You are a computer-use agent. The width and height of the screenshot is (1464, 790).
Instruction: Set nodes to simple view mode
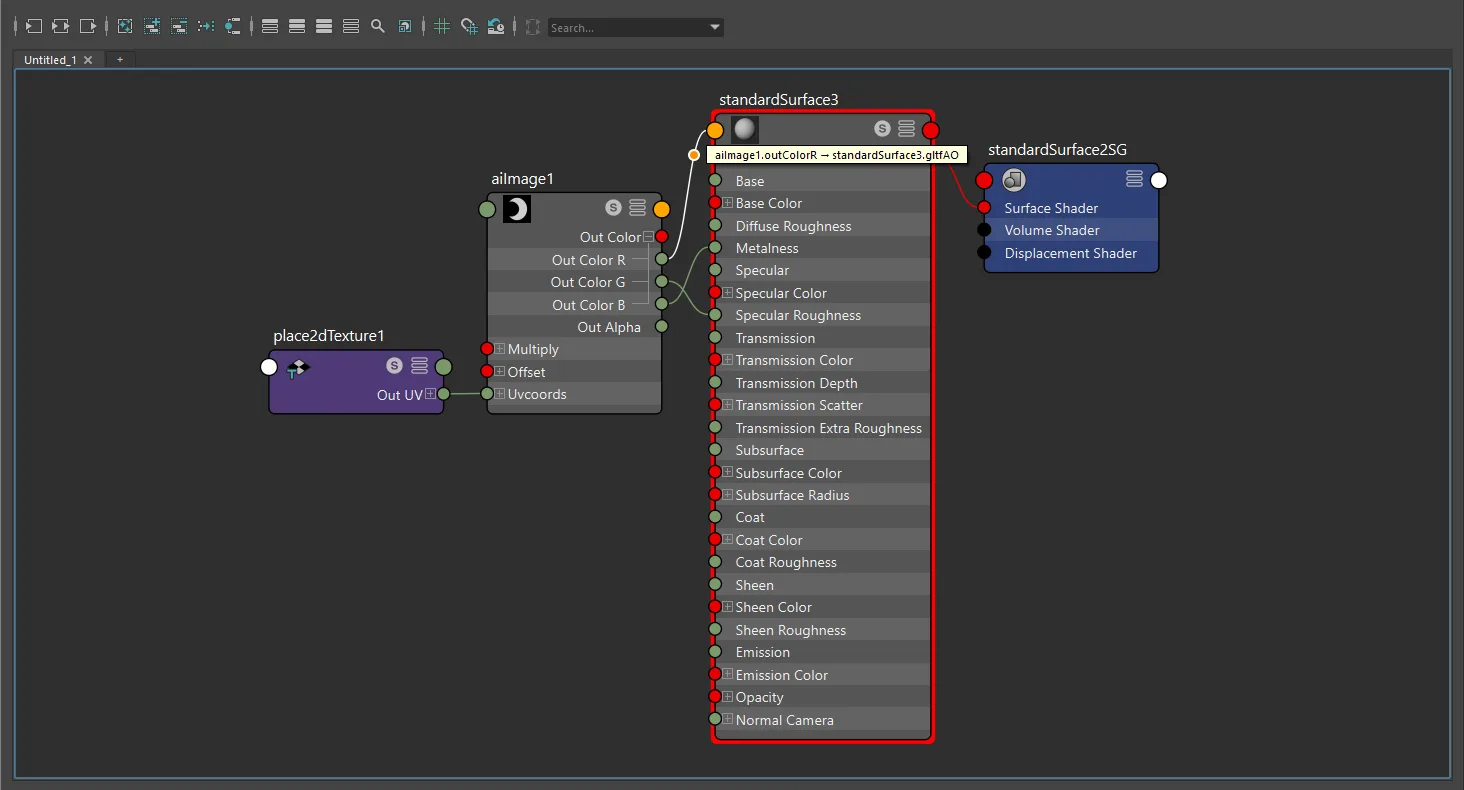[270, 27]
